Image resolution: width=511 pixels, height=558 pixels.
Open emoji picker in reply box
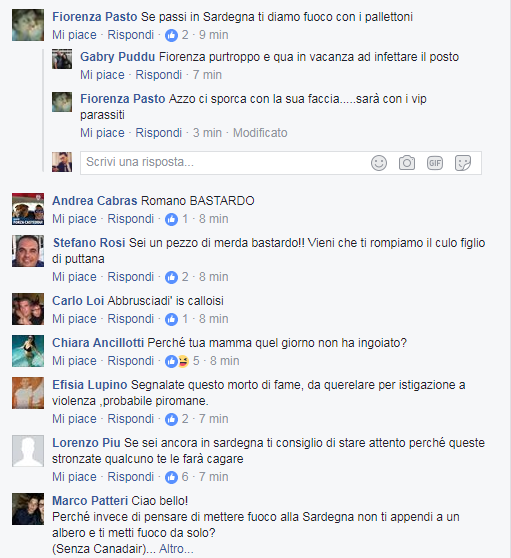[x=379, y=163]
